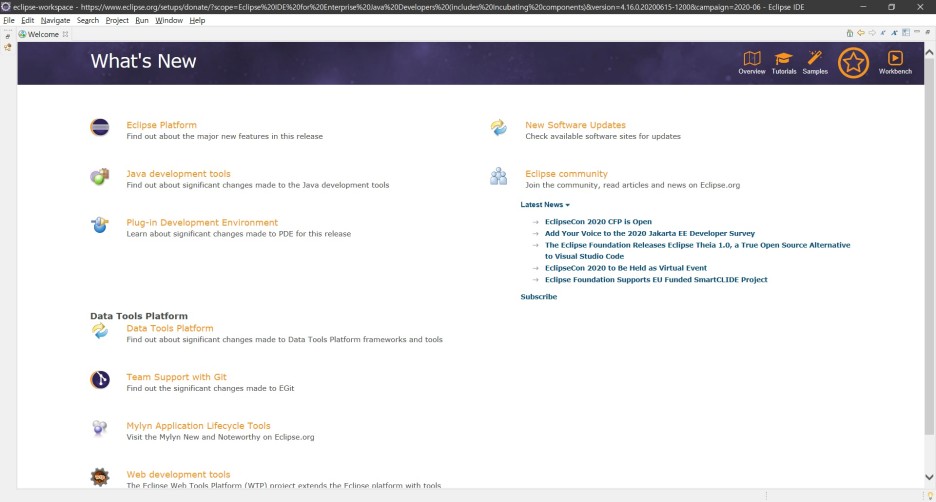Select the Welcome tab
The height and width of the screenshot is (502, 936).
pyautogui.click(x=43, y=34)
